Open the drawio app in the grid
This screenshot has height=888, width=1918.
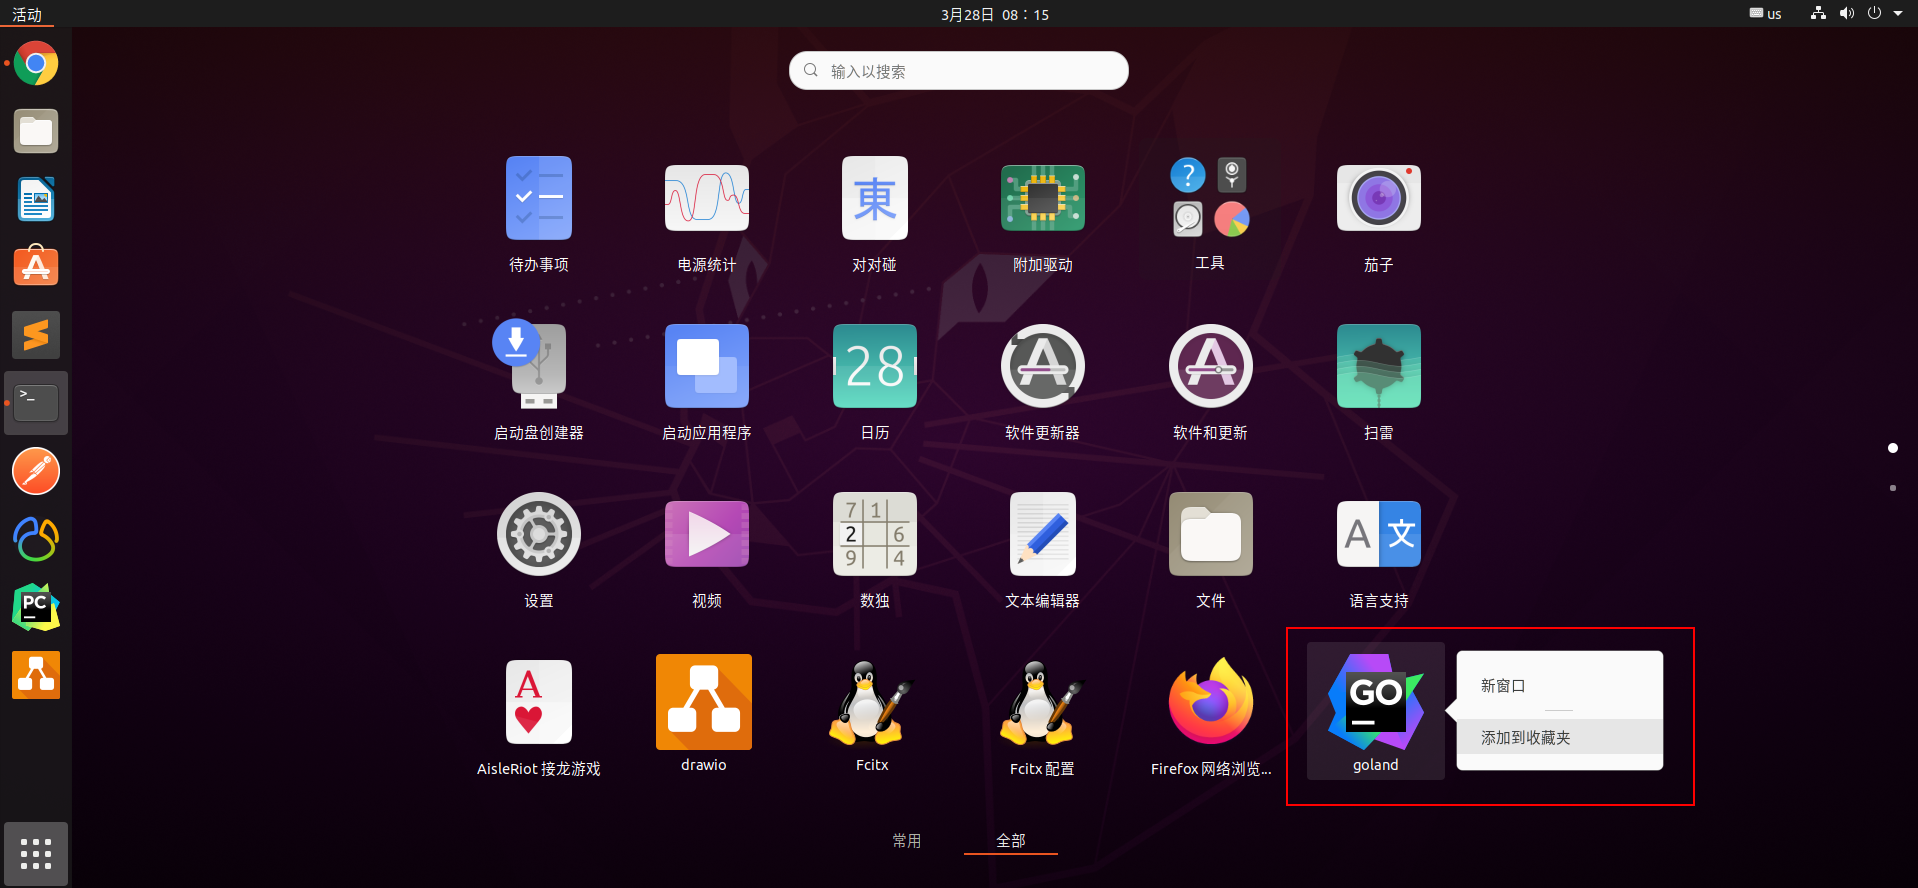[x=704, y=702]
